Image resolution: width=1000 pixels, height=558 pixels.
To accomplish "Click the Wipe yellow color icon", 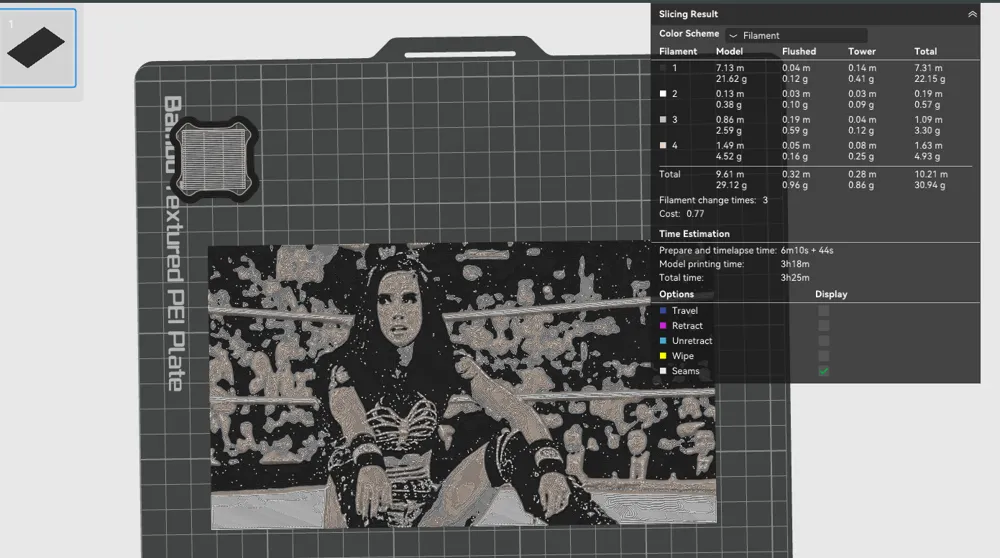I will pyautogui.click(x=663, y=356).
